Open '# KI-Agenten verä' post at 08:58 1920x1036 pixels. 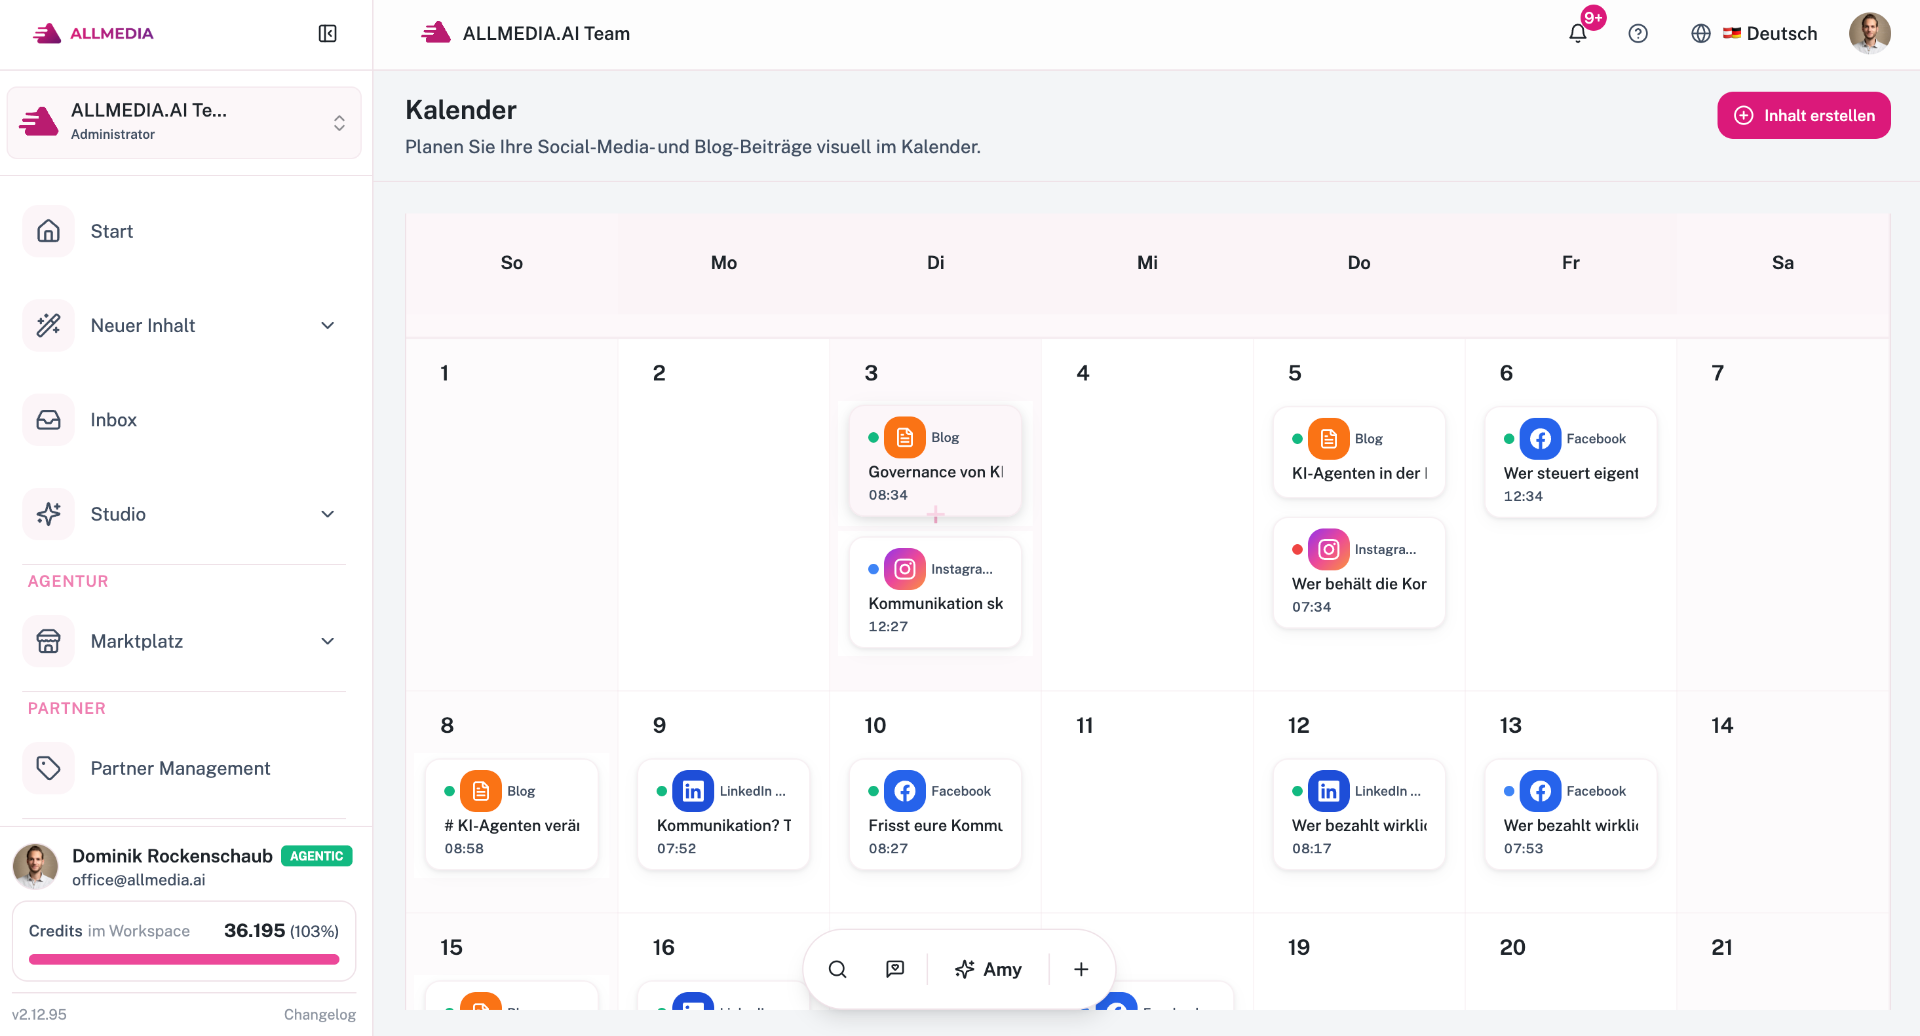pos(511,814)
